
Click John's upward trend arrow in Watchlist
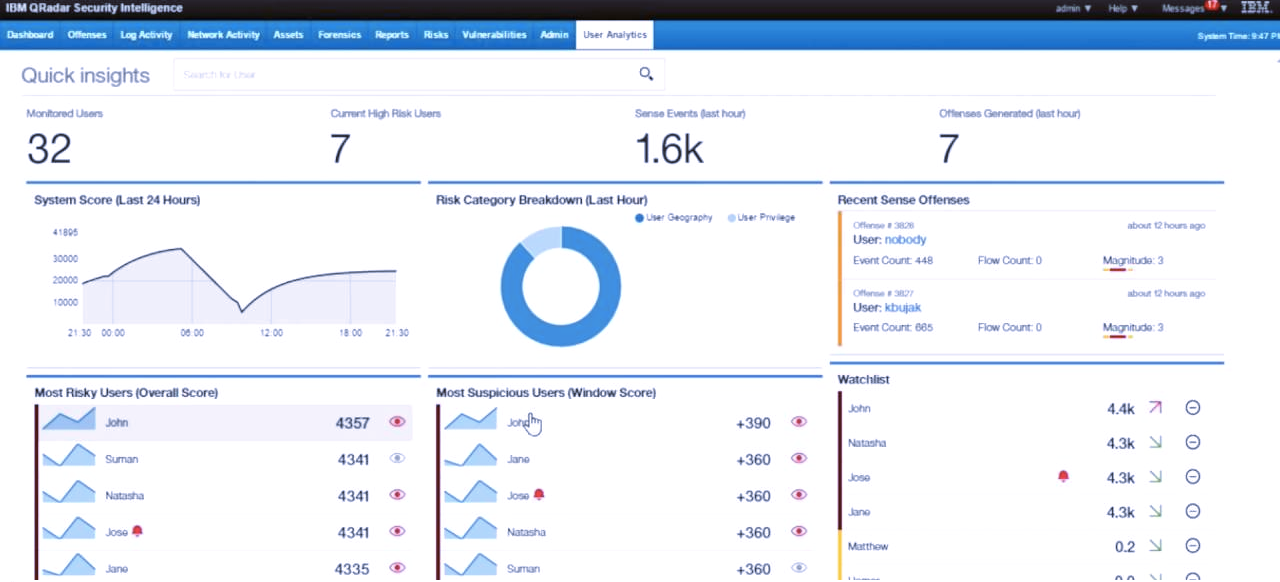(x=1155, y=408)
